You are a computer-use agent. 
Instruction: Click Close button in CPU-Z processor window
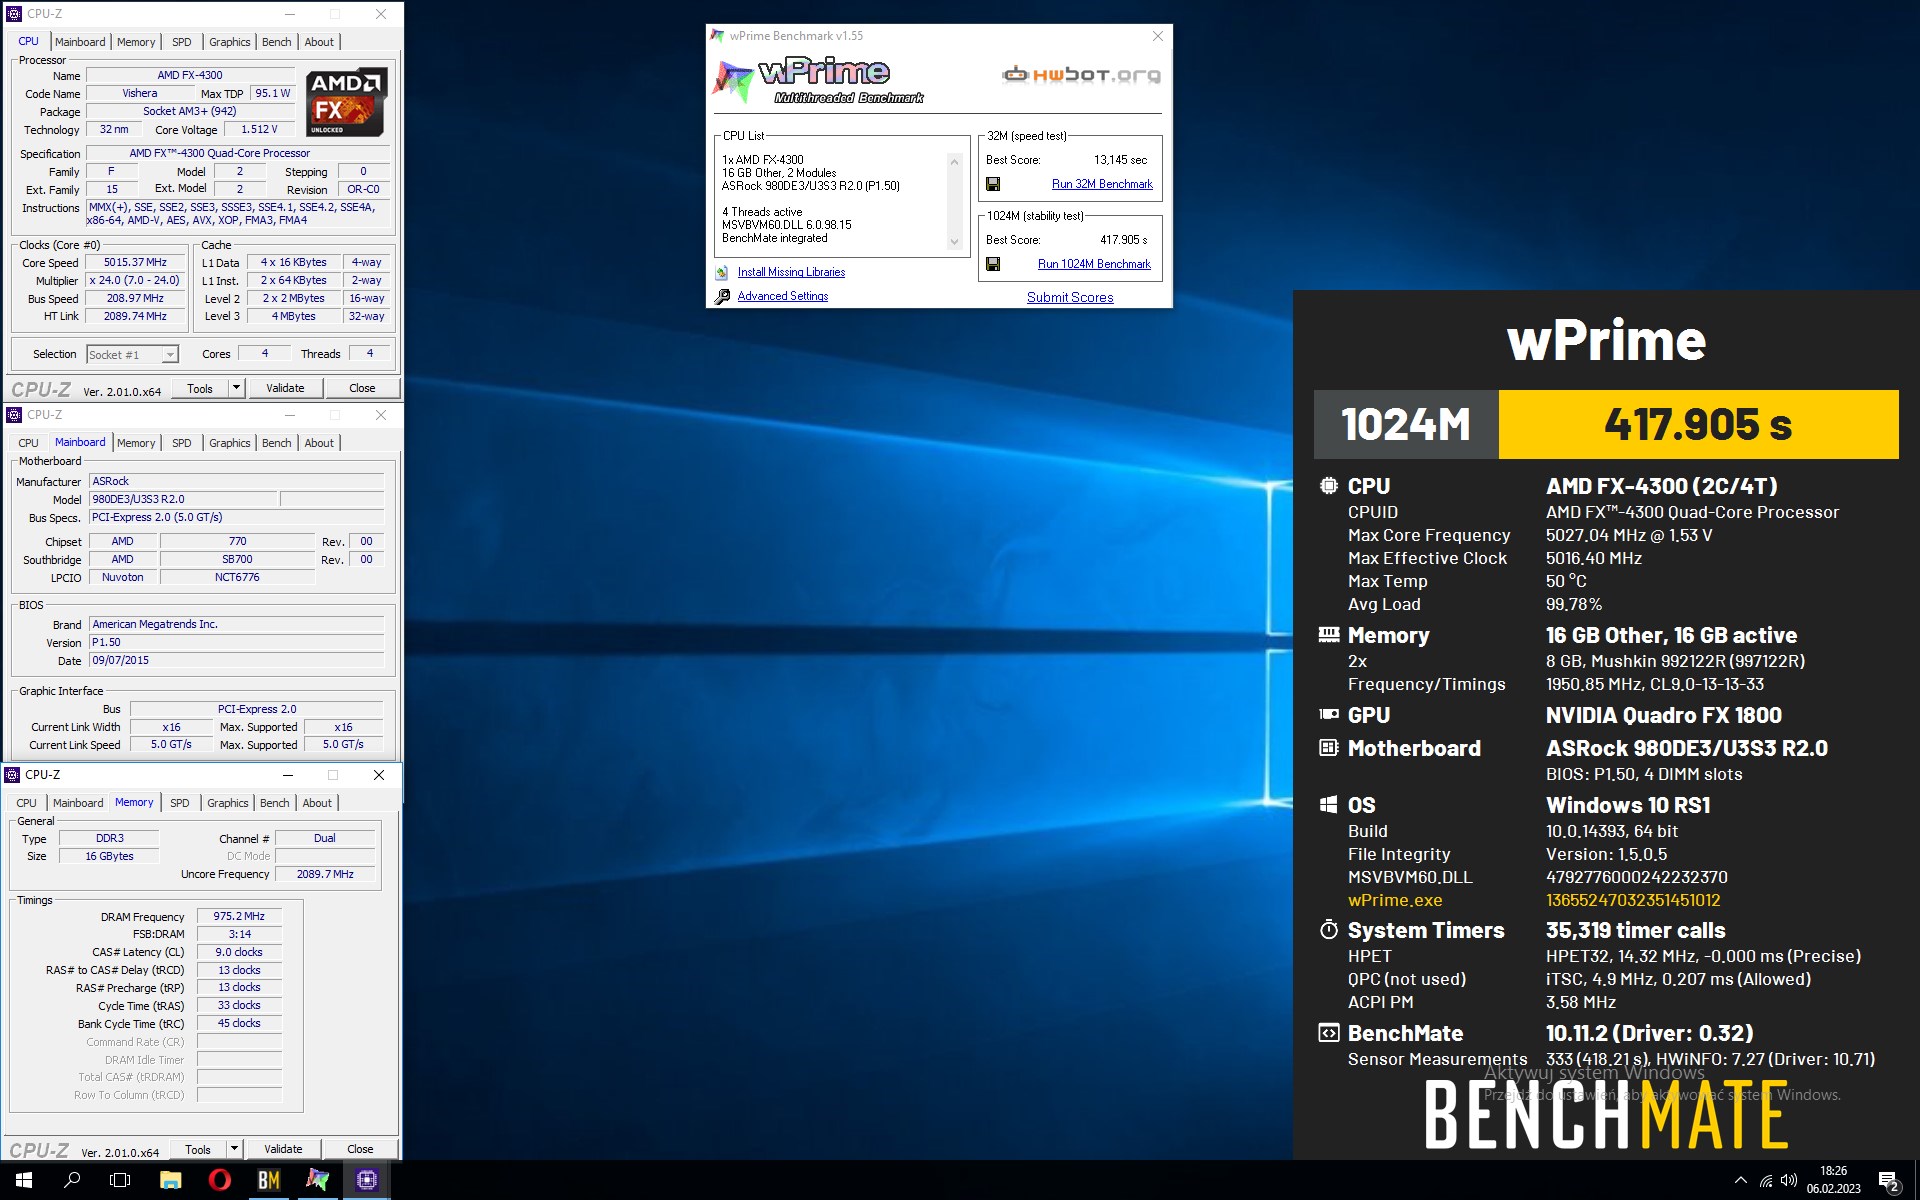(362, 388)
